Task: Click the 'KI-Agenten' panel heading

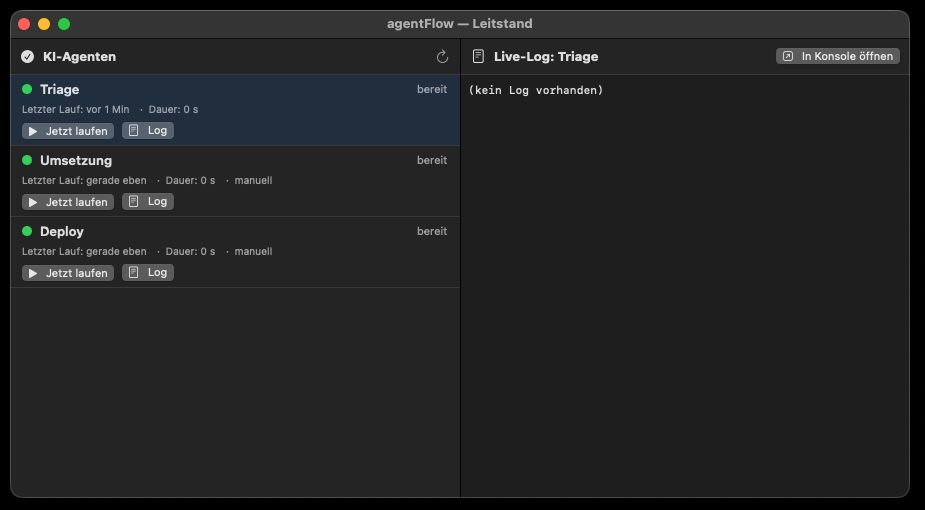Action: [80, 57]
